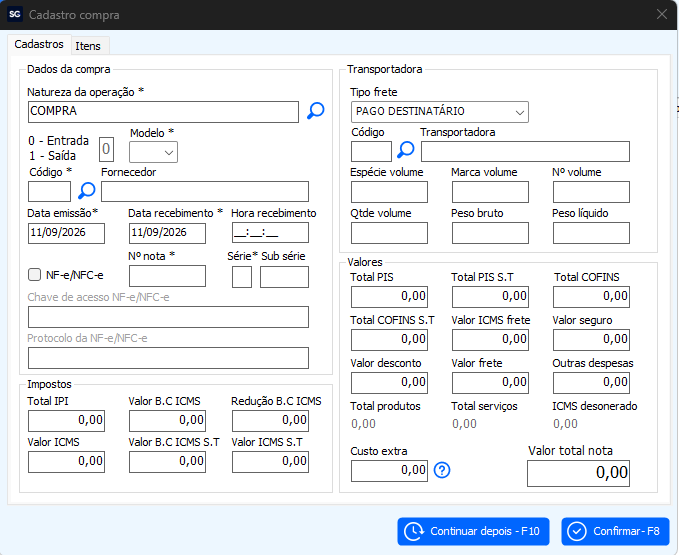Edit the Total IPI value

66,421
